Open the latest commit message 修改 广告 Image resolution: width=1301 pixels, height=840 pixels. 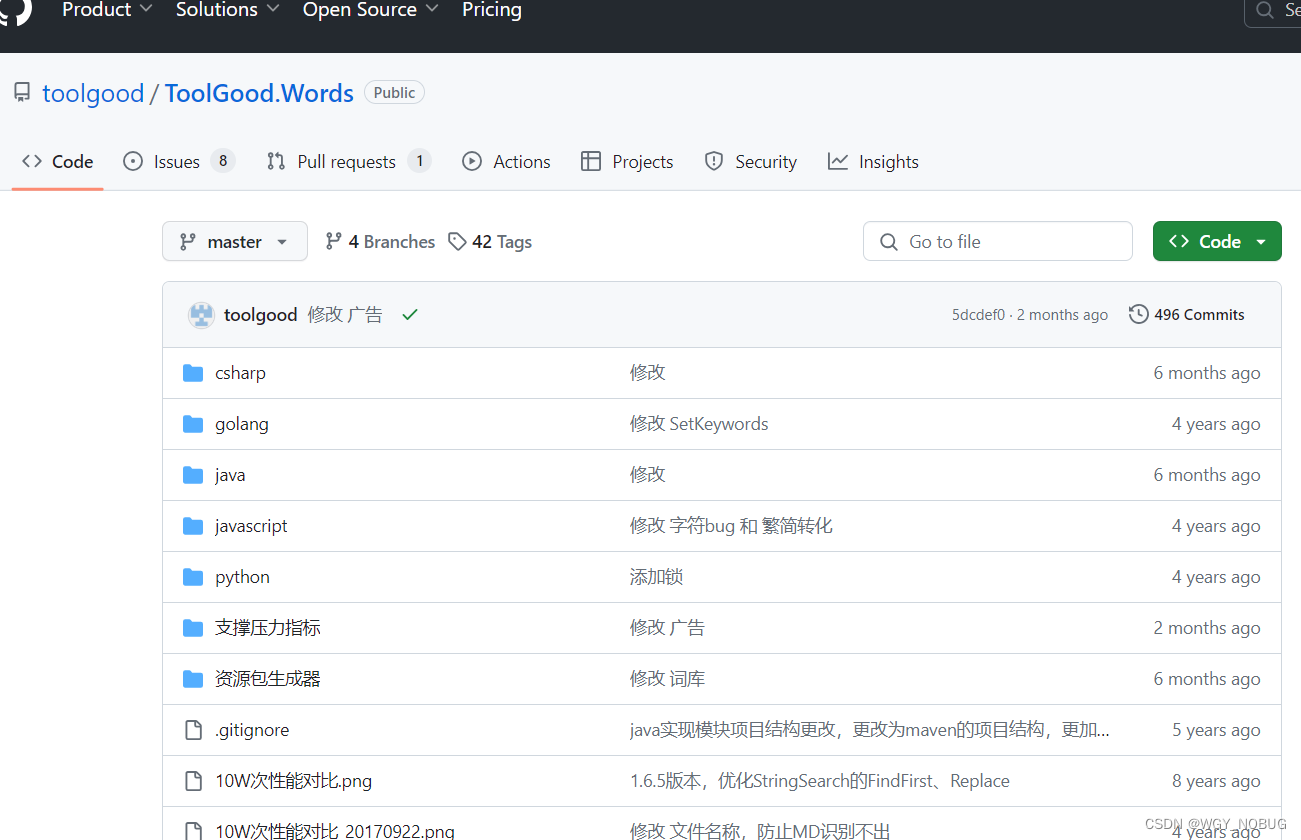pyautogui.click(x=345, y=315)
